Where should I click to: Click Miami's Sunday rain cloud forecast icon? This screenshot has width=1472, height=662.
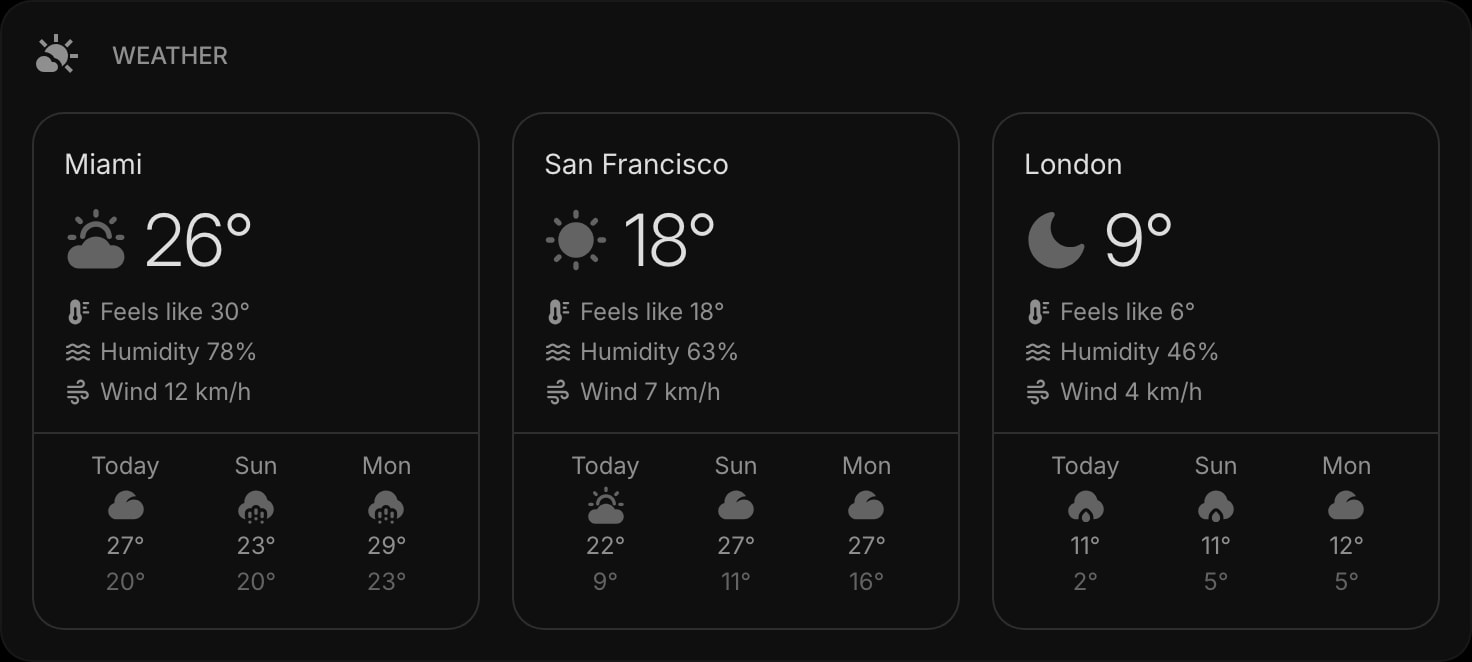pyautogui.click(x=256, y=507)
